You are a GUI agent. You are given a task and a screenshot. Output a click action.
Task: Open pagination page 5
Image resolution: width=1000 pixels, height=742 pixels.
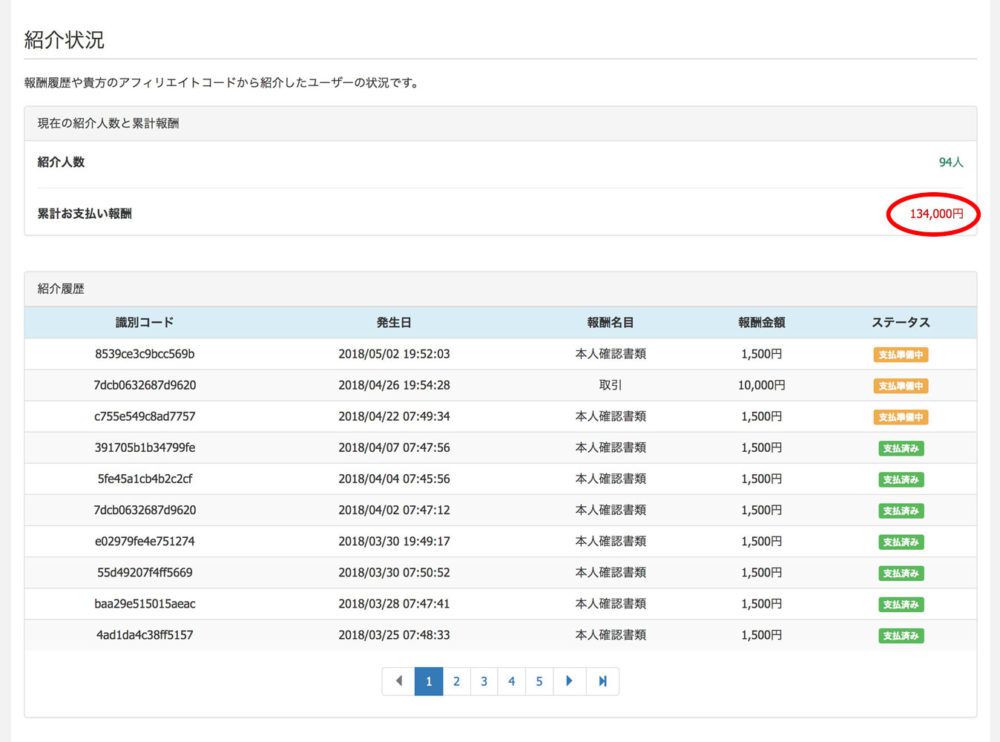point(539,681)
